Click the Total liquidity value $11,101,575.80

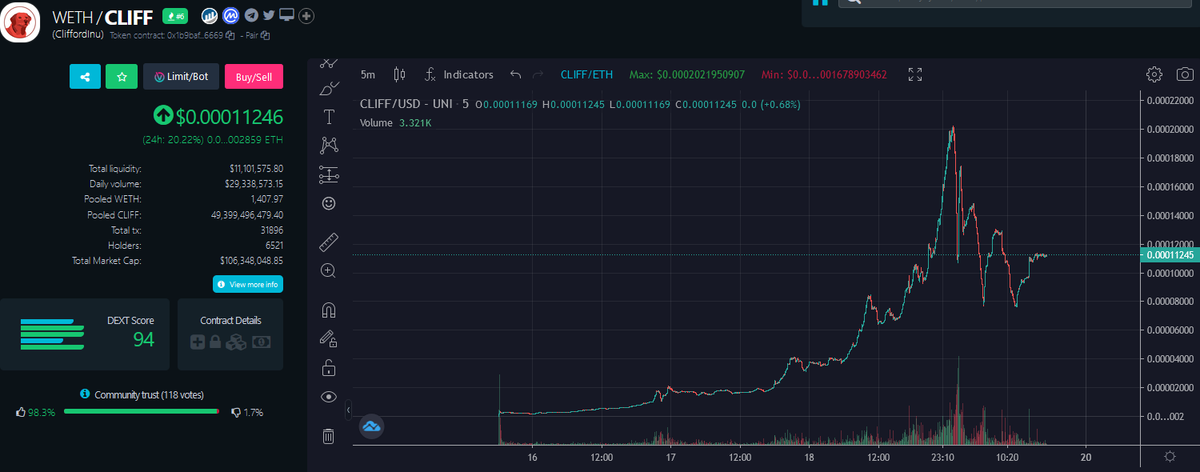click(x=256, y=168)
